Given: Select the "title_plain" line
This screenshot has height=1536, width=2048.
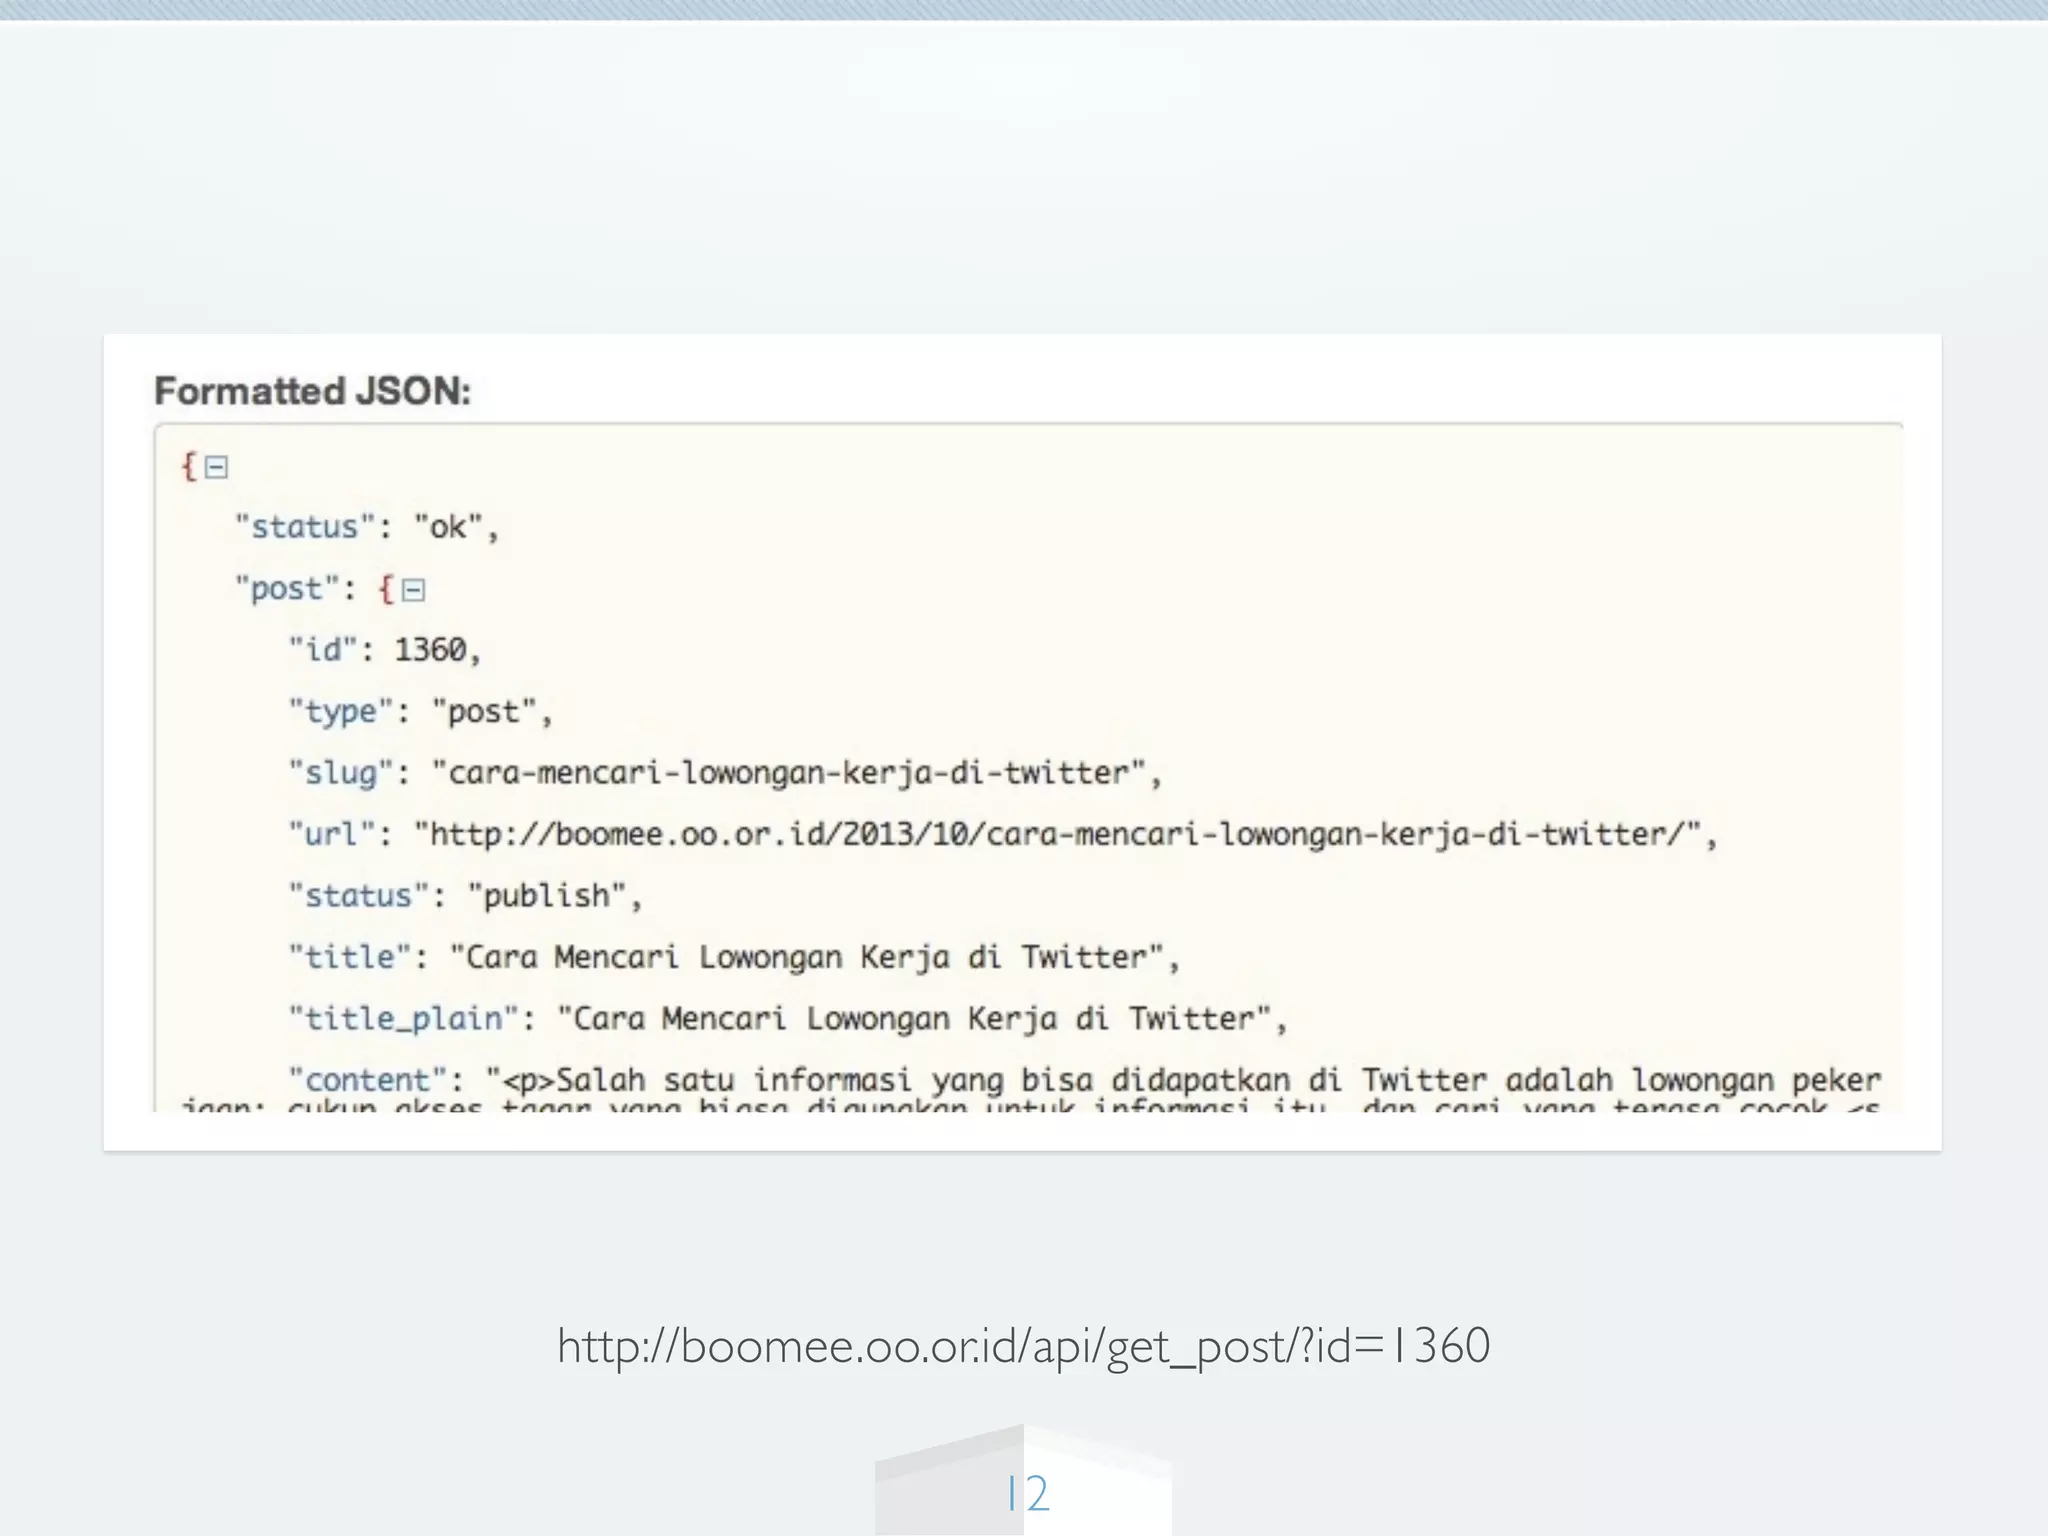Looking at the screenshot, I should point(788,1019).
